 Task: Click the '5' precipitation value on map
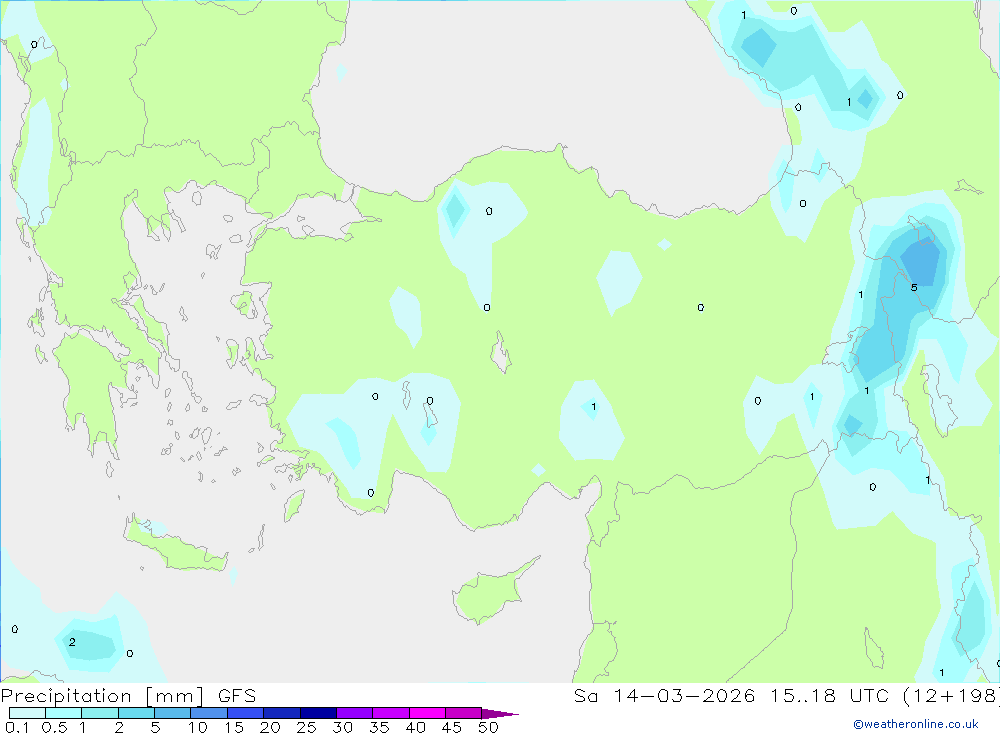click(x=914, y=288)
